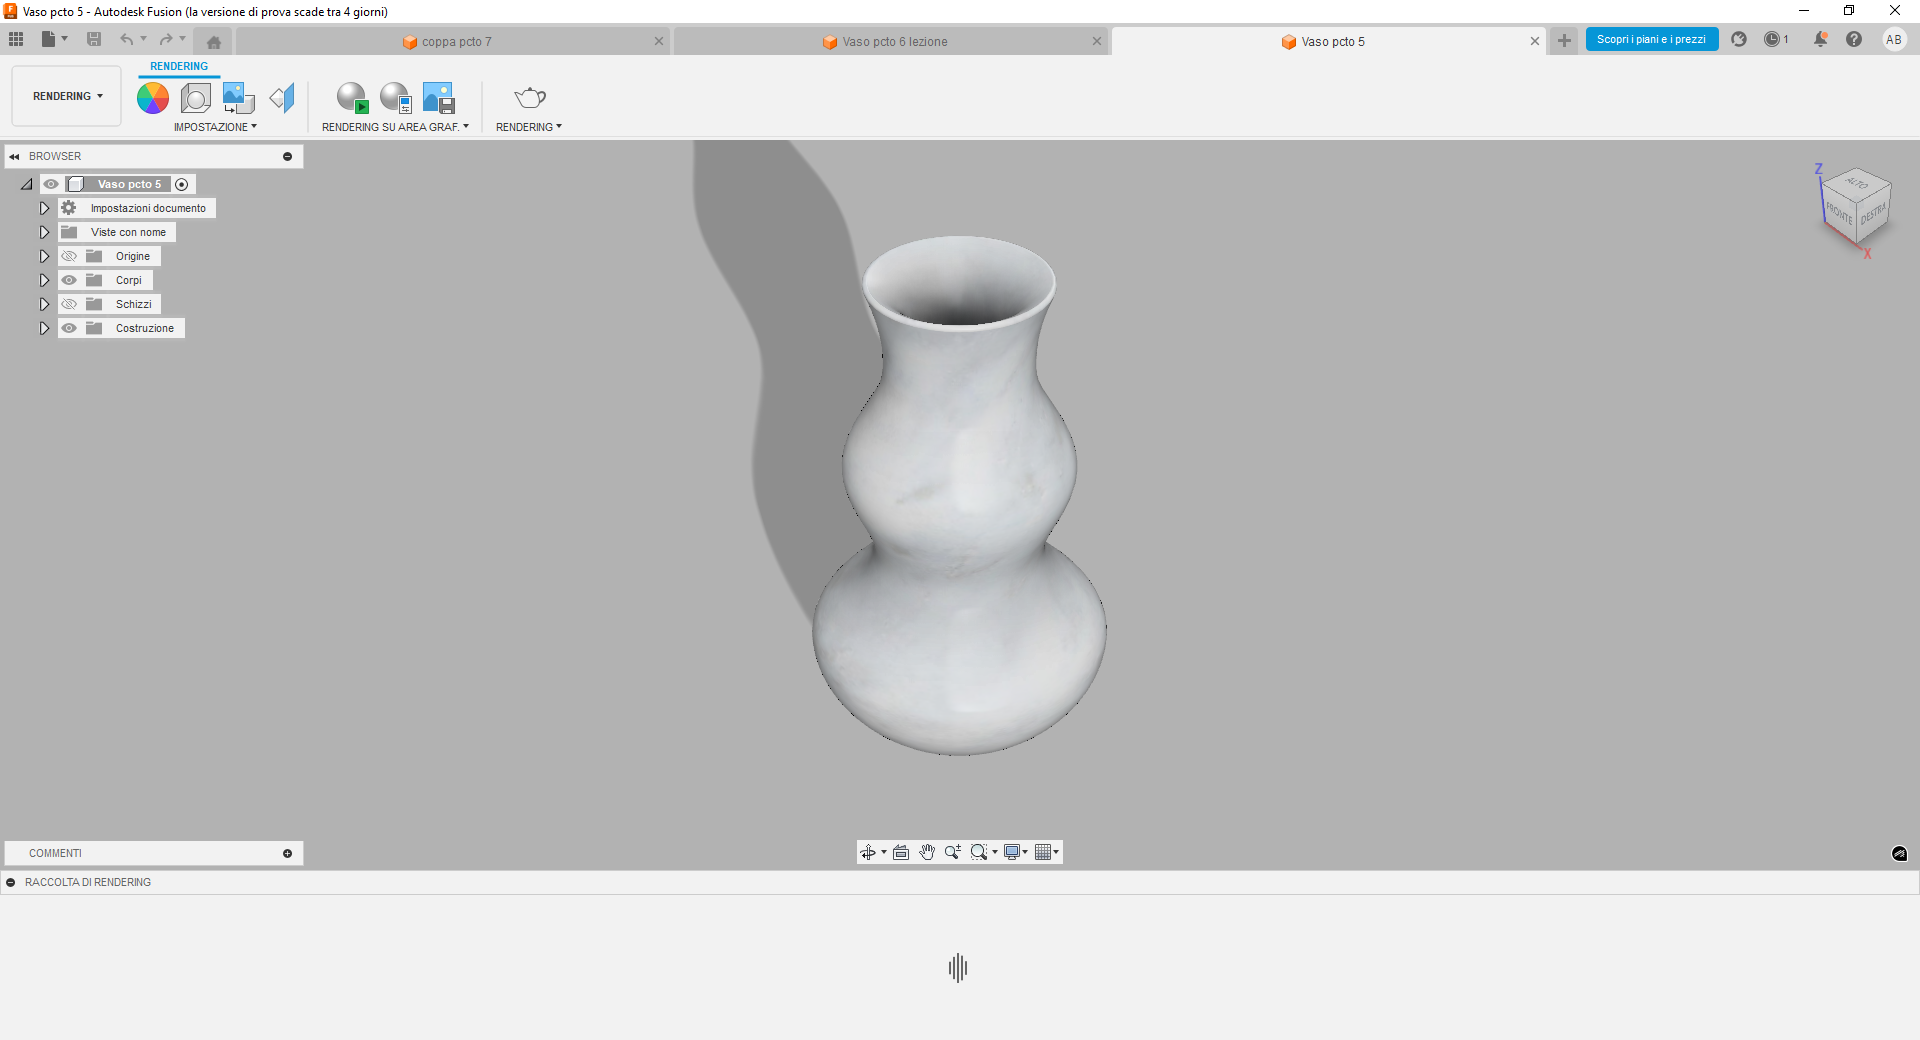
Task: Toggle visibility of Costruzione folder
Action: [x=69, y=328]
